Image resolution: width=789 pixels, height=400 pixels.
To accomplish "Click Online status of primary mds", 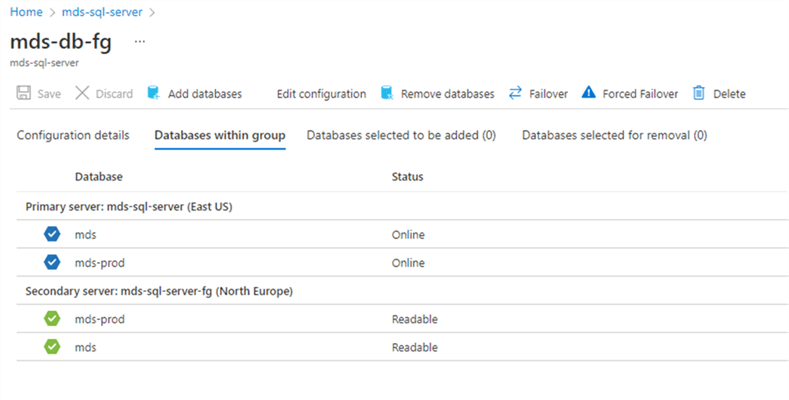I will pos(408,235).
